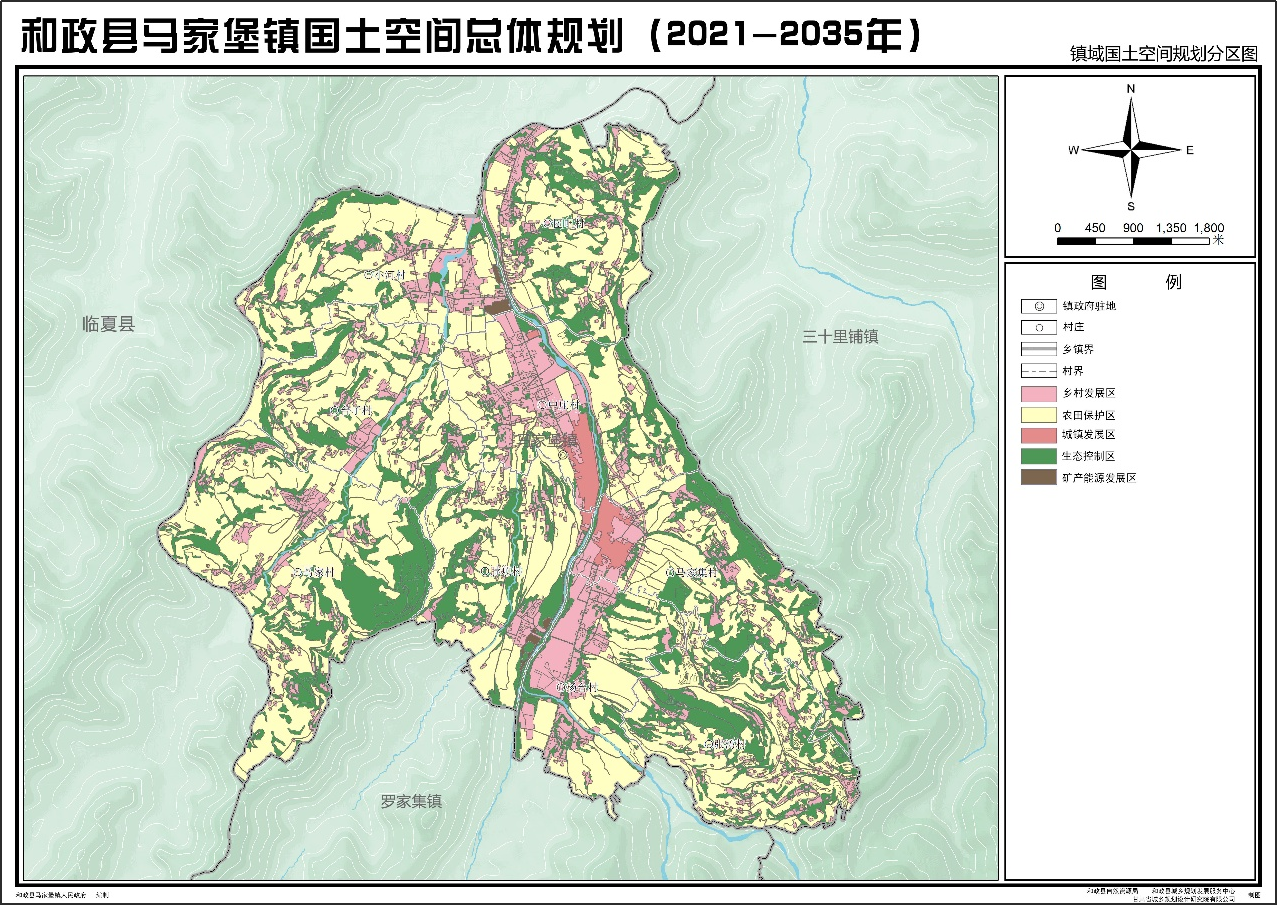This screenshot has height=907, width=1278.
Task: Click the 镇域国土空间规划分区图 subtitle text
Action: click(1162, 55)
